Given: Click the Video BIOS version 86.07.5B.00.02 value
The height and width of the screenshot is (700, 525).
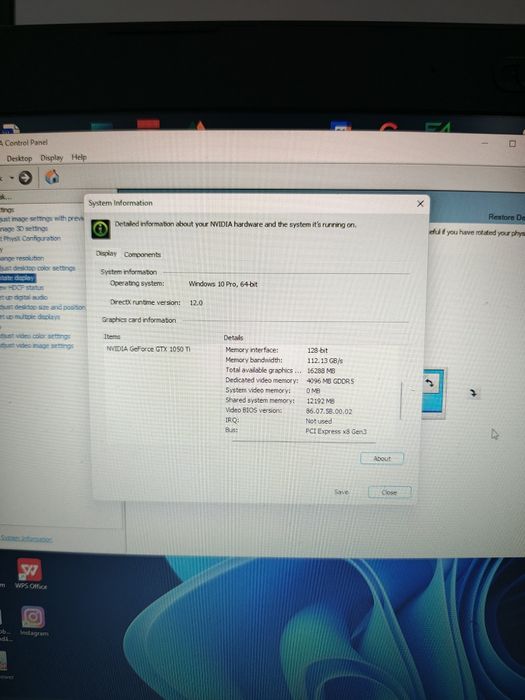Looking at the screenshot, I should [x=329, y=412].
